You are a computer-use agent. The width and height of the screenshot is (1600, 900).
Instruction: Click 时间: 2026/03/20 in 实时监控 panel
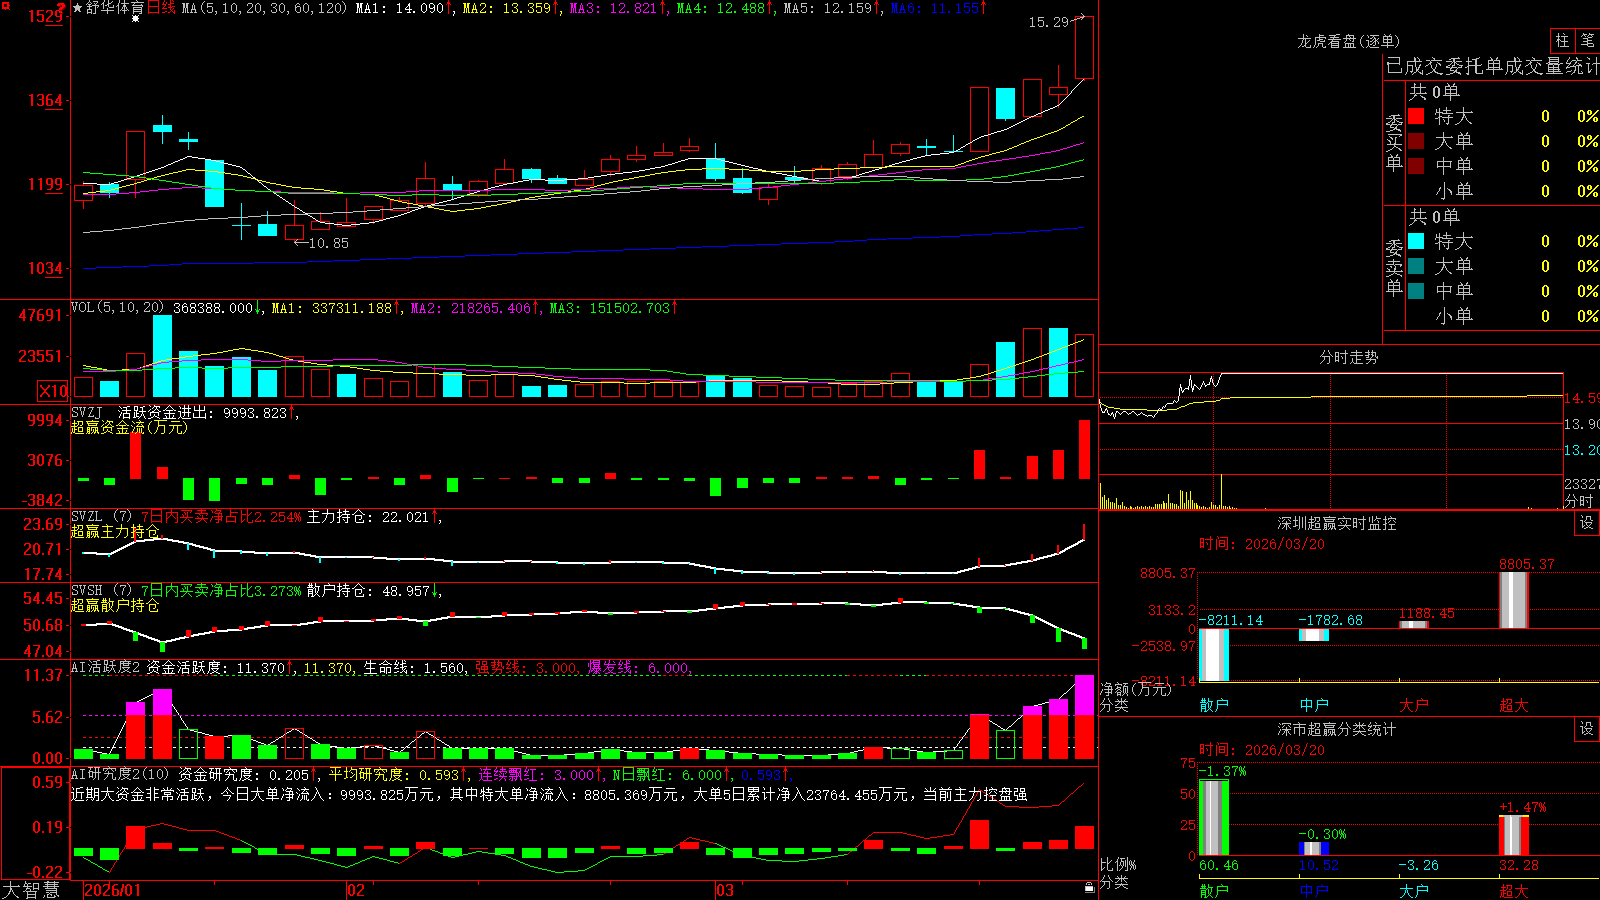tap(1262, 544)
